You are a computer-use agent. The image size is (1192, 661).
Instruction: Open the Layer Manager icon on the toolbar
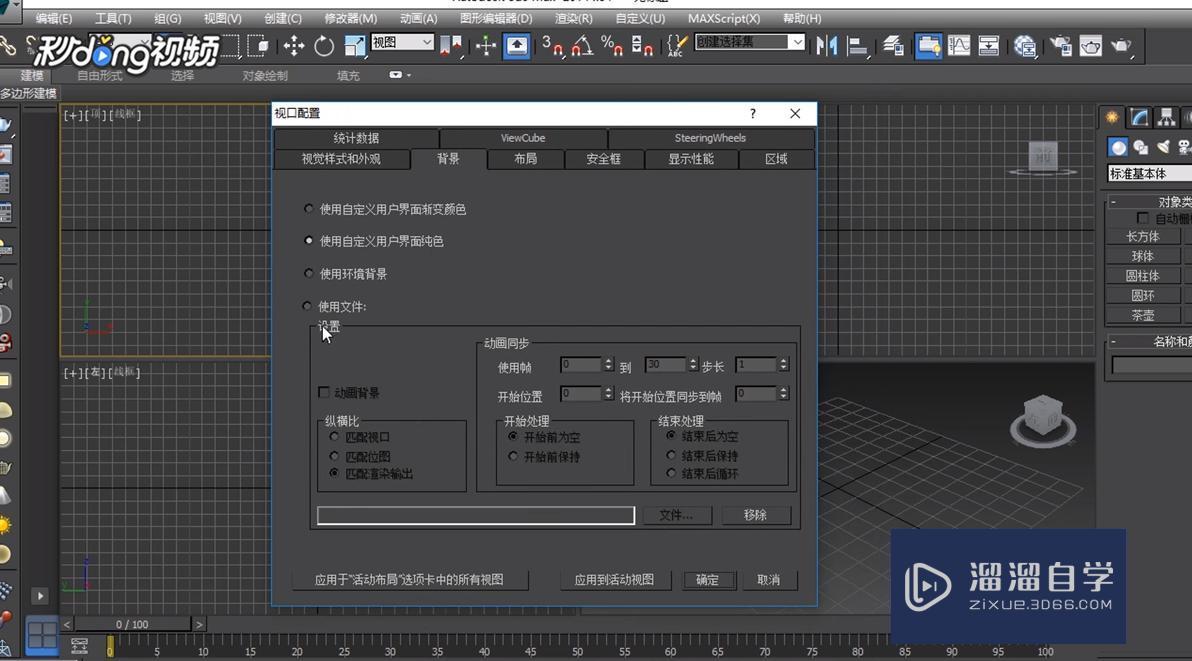coord(892,47)
